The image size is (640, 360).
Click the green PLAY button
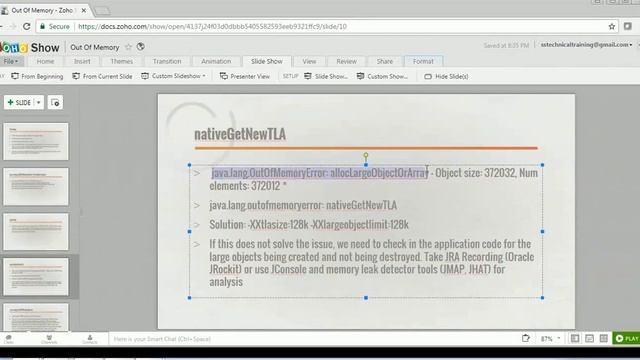click(x=627, y=338)
